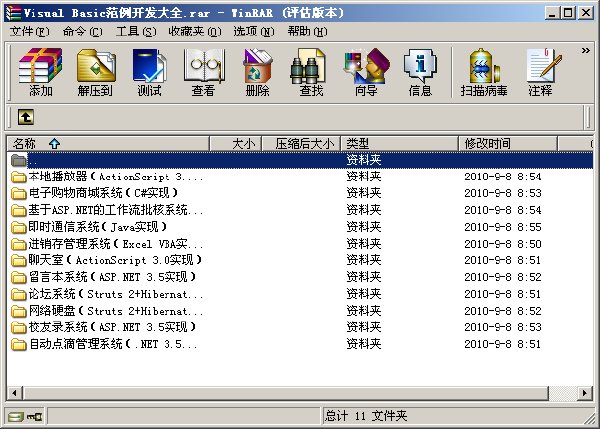Image resolution: width=600 pixels, height=429 pixels.
Task: Select 聊天室(ActionScript 3.0实现) name
Action: [x=115, y=260]
